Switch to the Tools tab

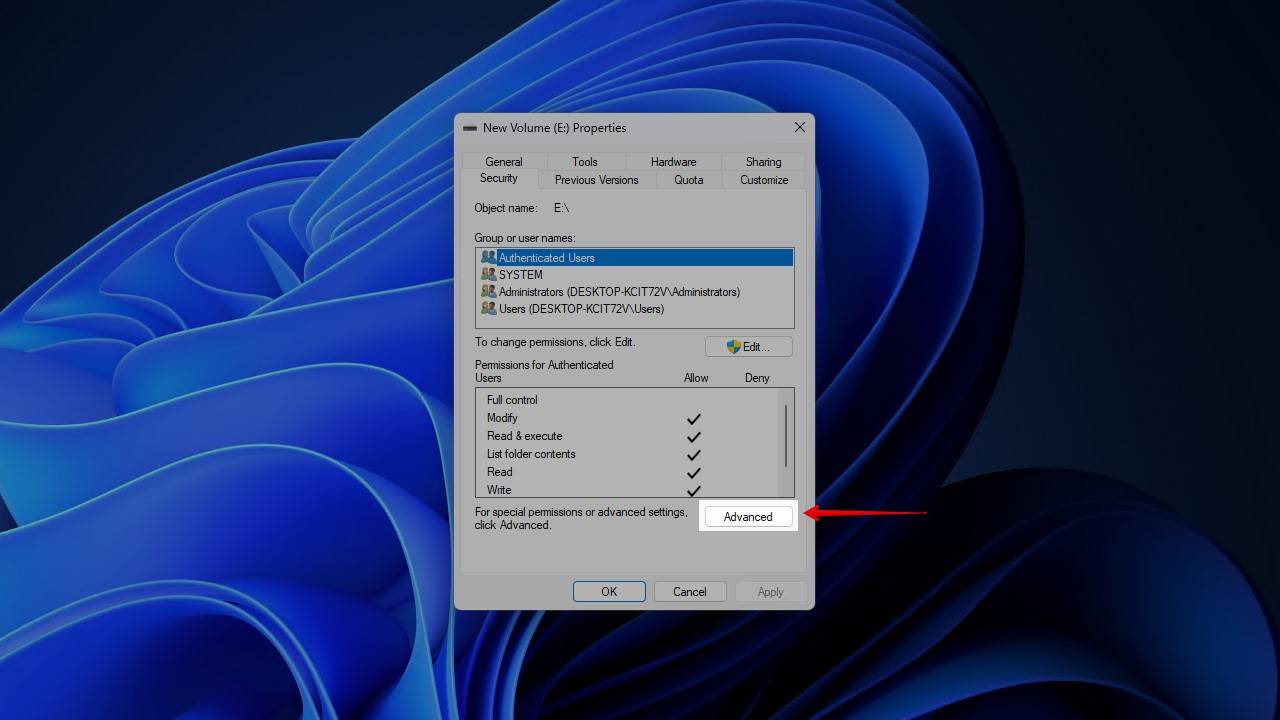coord(585,162)
